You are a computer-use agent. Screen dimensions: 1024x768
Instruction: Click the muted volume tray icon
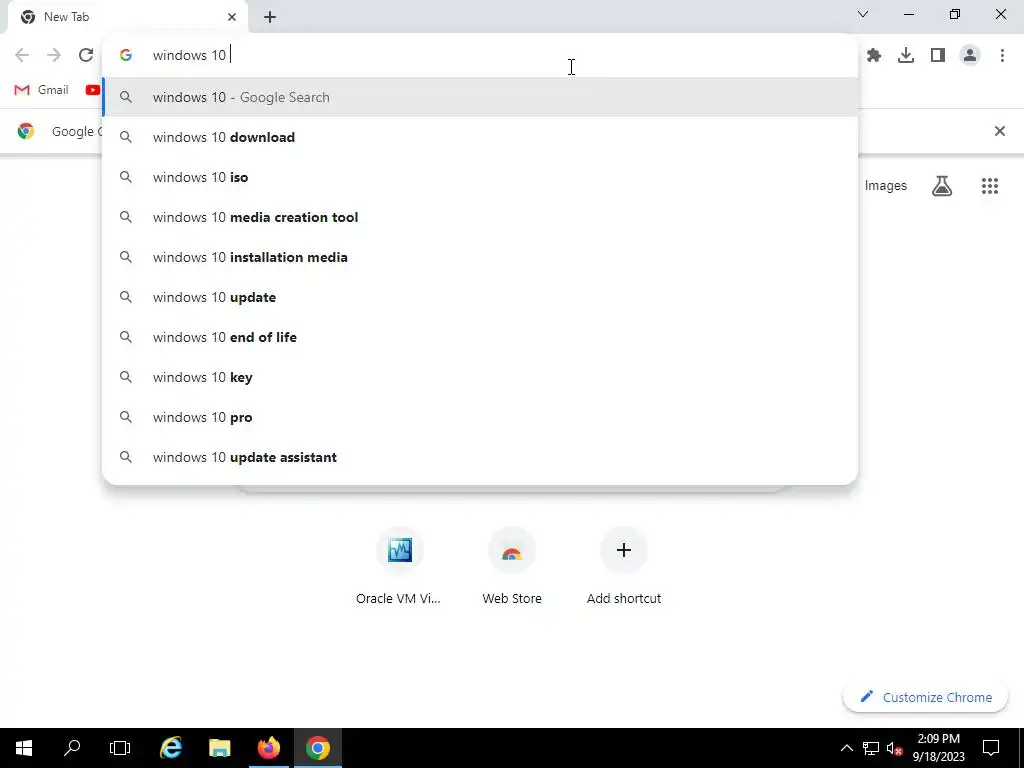coord(894,748)
